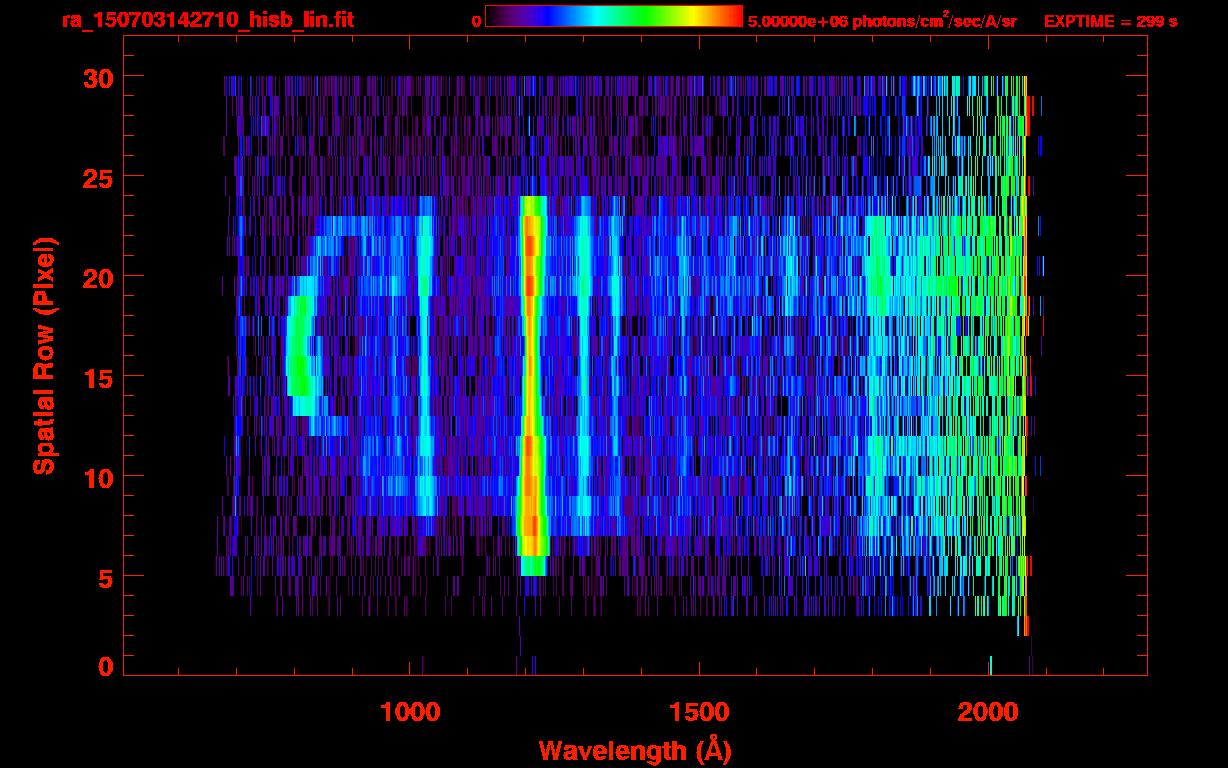Click the 5.00000e+06 photons/cm²/sec/A/sr label
1228x768 pixels.
[x=882, y=20]
